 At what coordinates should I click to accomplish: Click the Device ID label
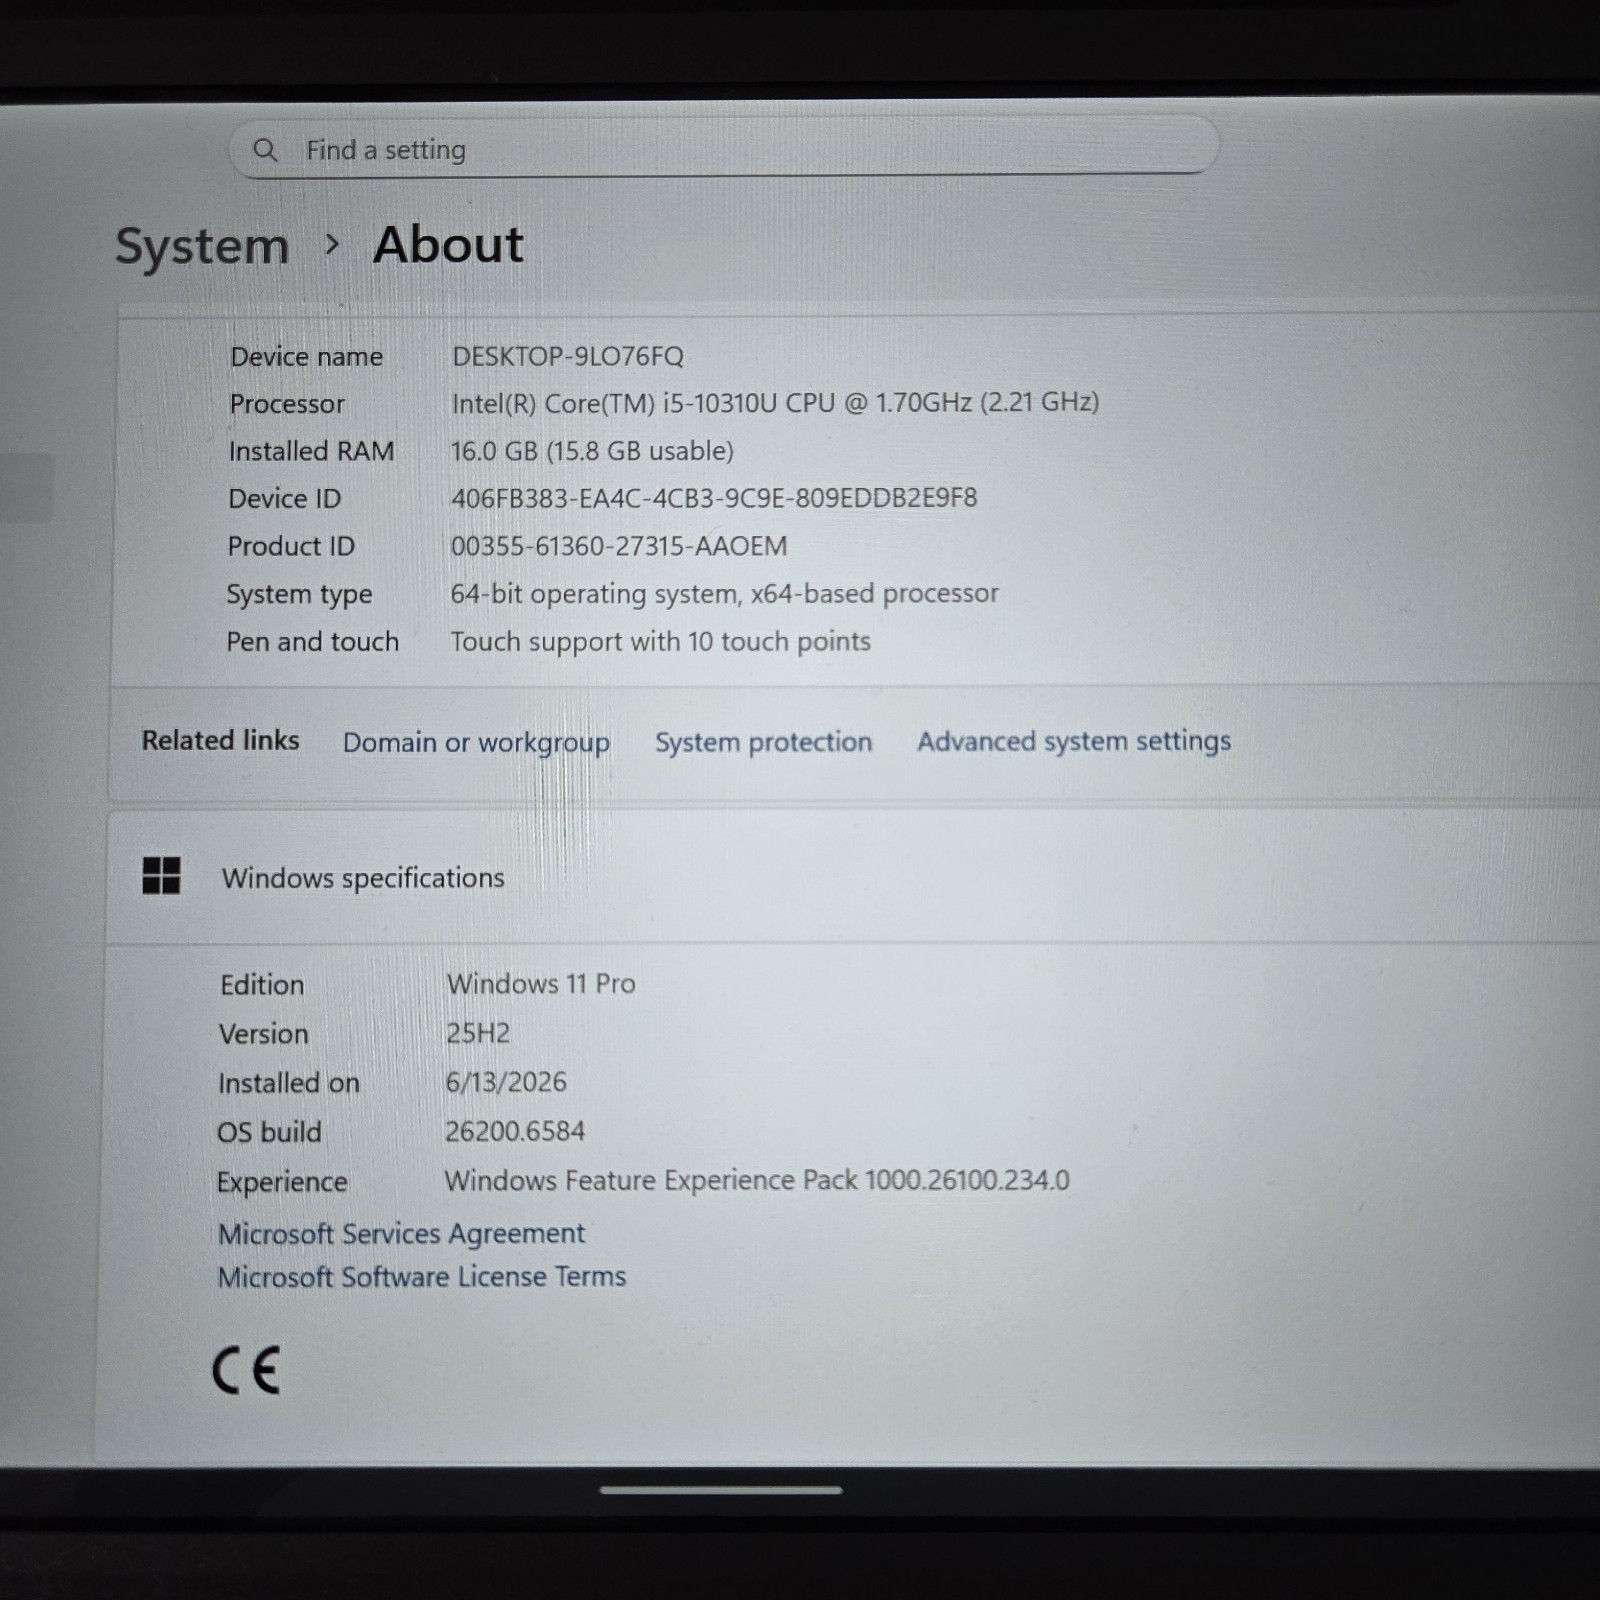tap(284, 499)
